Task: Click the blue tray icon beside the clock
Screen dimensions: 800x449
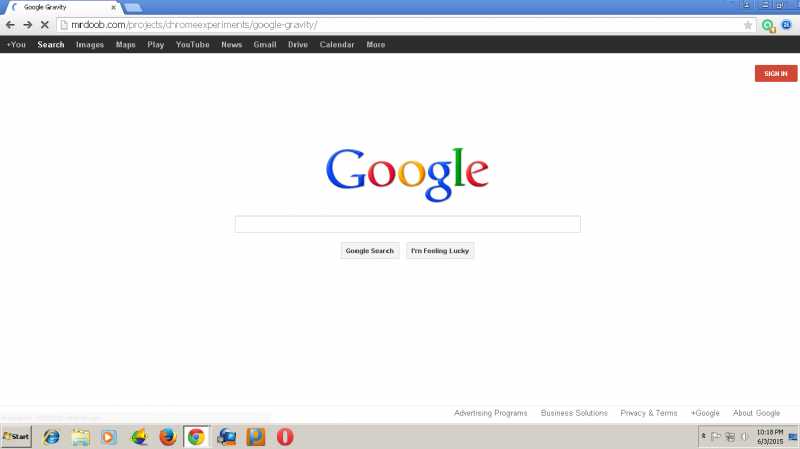Action: point(792,437)
